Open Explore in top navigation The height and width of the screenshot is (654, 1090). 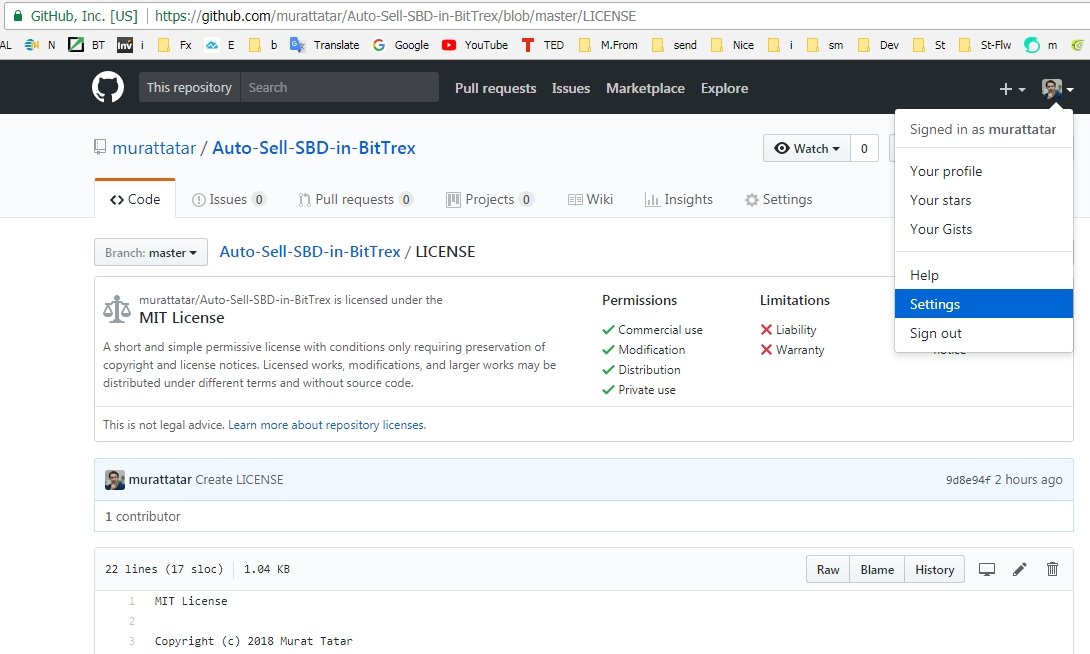(x=724, y=88)
